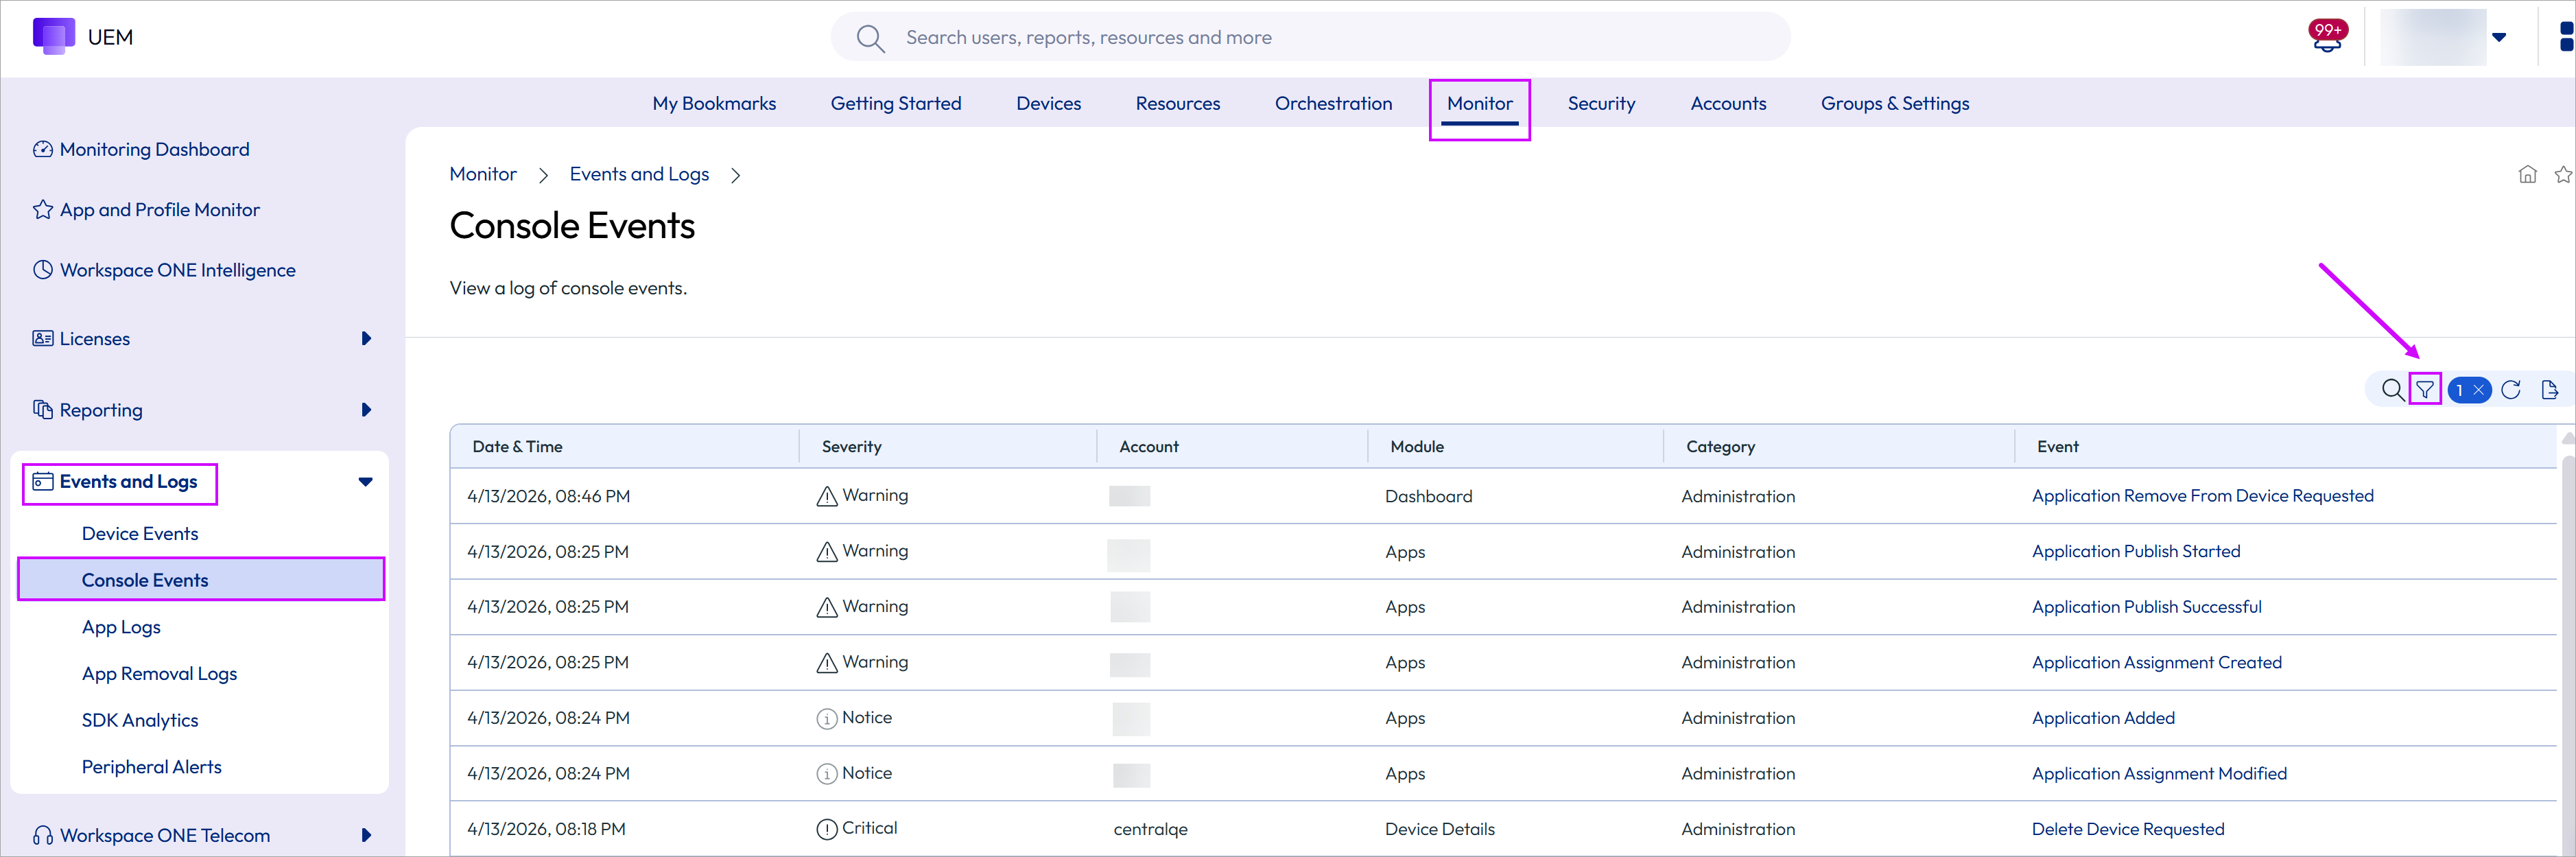Viewport: 2576px width, 857px height.
Task: Collapse the Events and Logs section
Action: tap(366, 482)
